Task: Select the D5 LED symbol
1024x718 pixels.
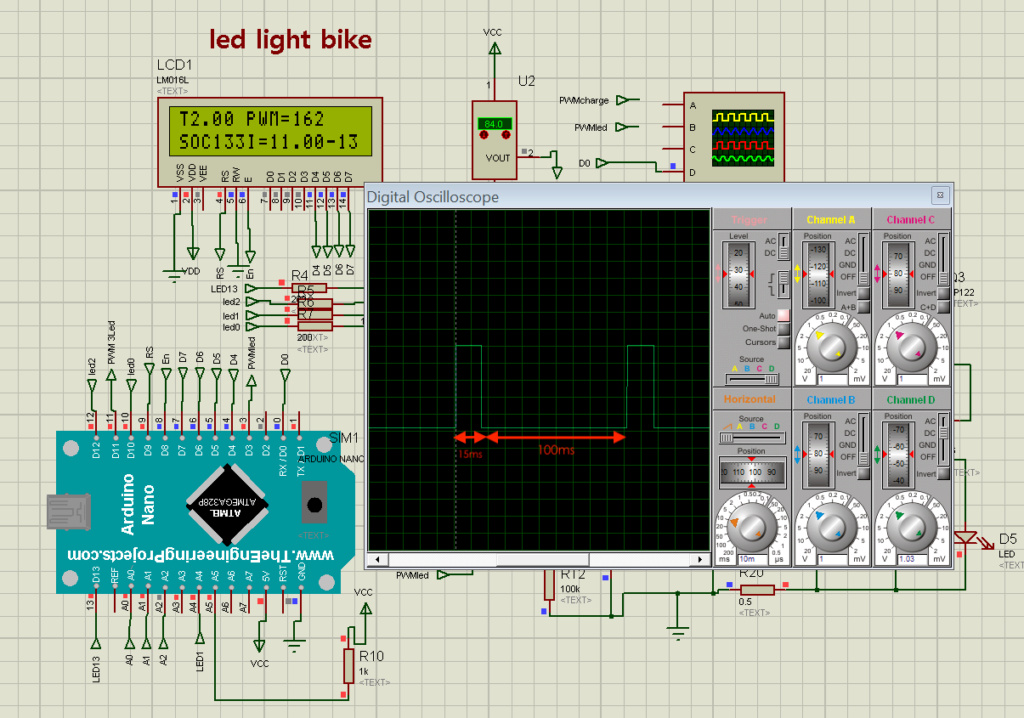Action: coord(966,538)
